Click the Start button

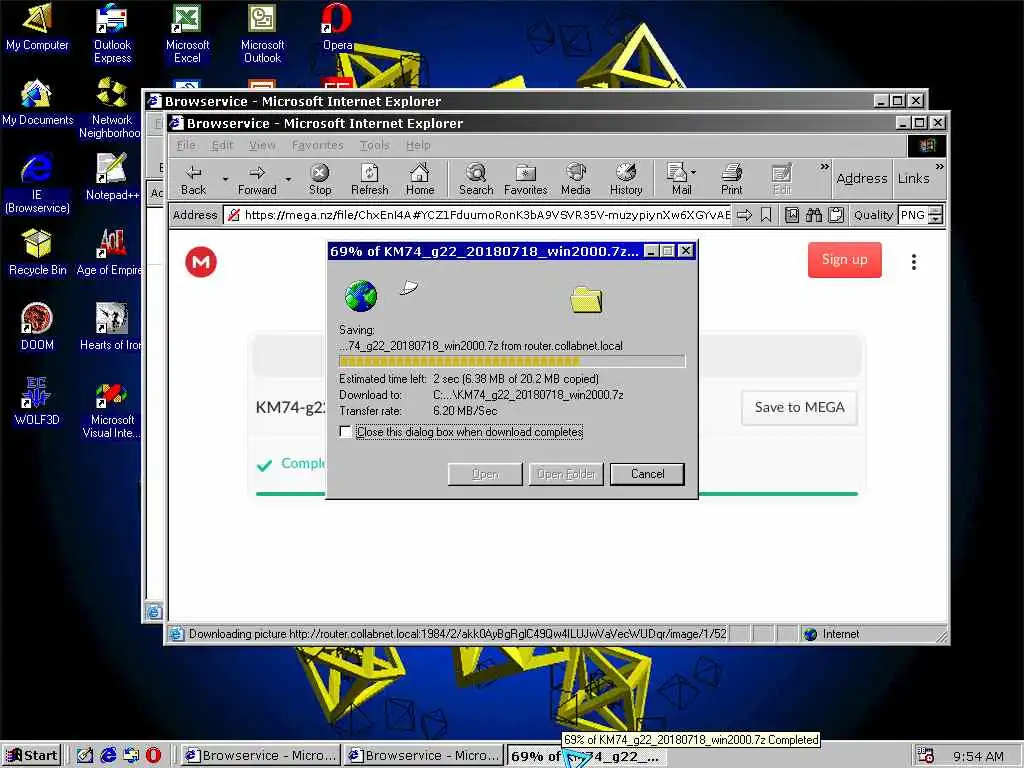tap(32, 756)
